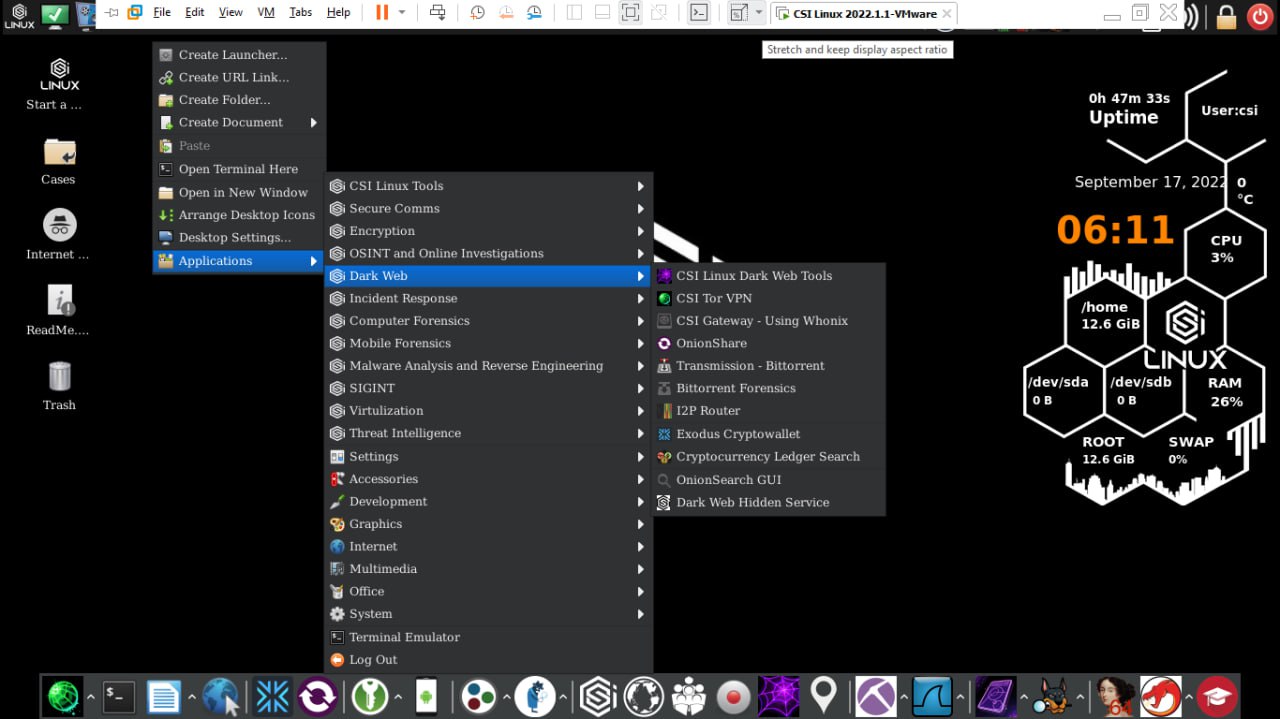Open the purple spider web dock icon
1280x719 pixels.
coord(778,696)
